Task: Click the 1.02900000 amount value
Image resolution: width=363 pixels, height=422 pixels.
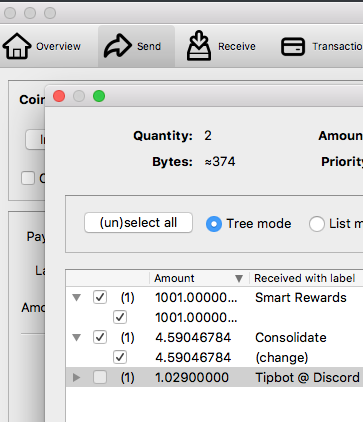Action: pos(192,378)
